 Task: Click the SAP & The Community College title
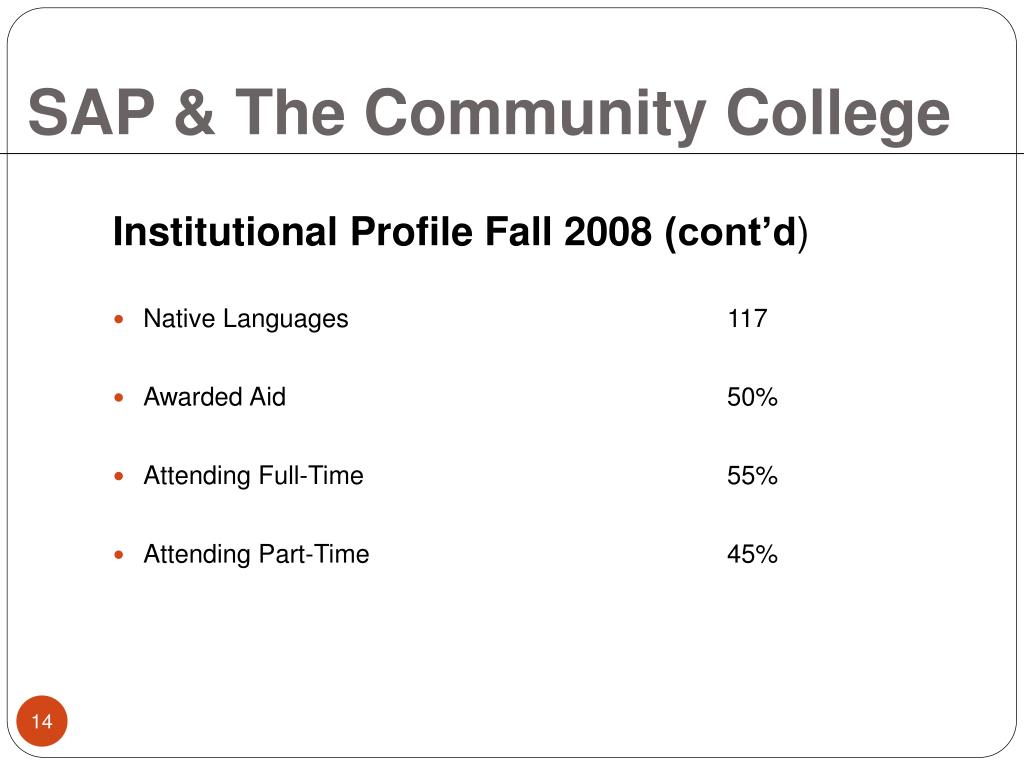click(488, 114)
